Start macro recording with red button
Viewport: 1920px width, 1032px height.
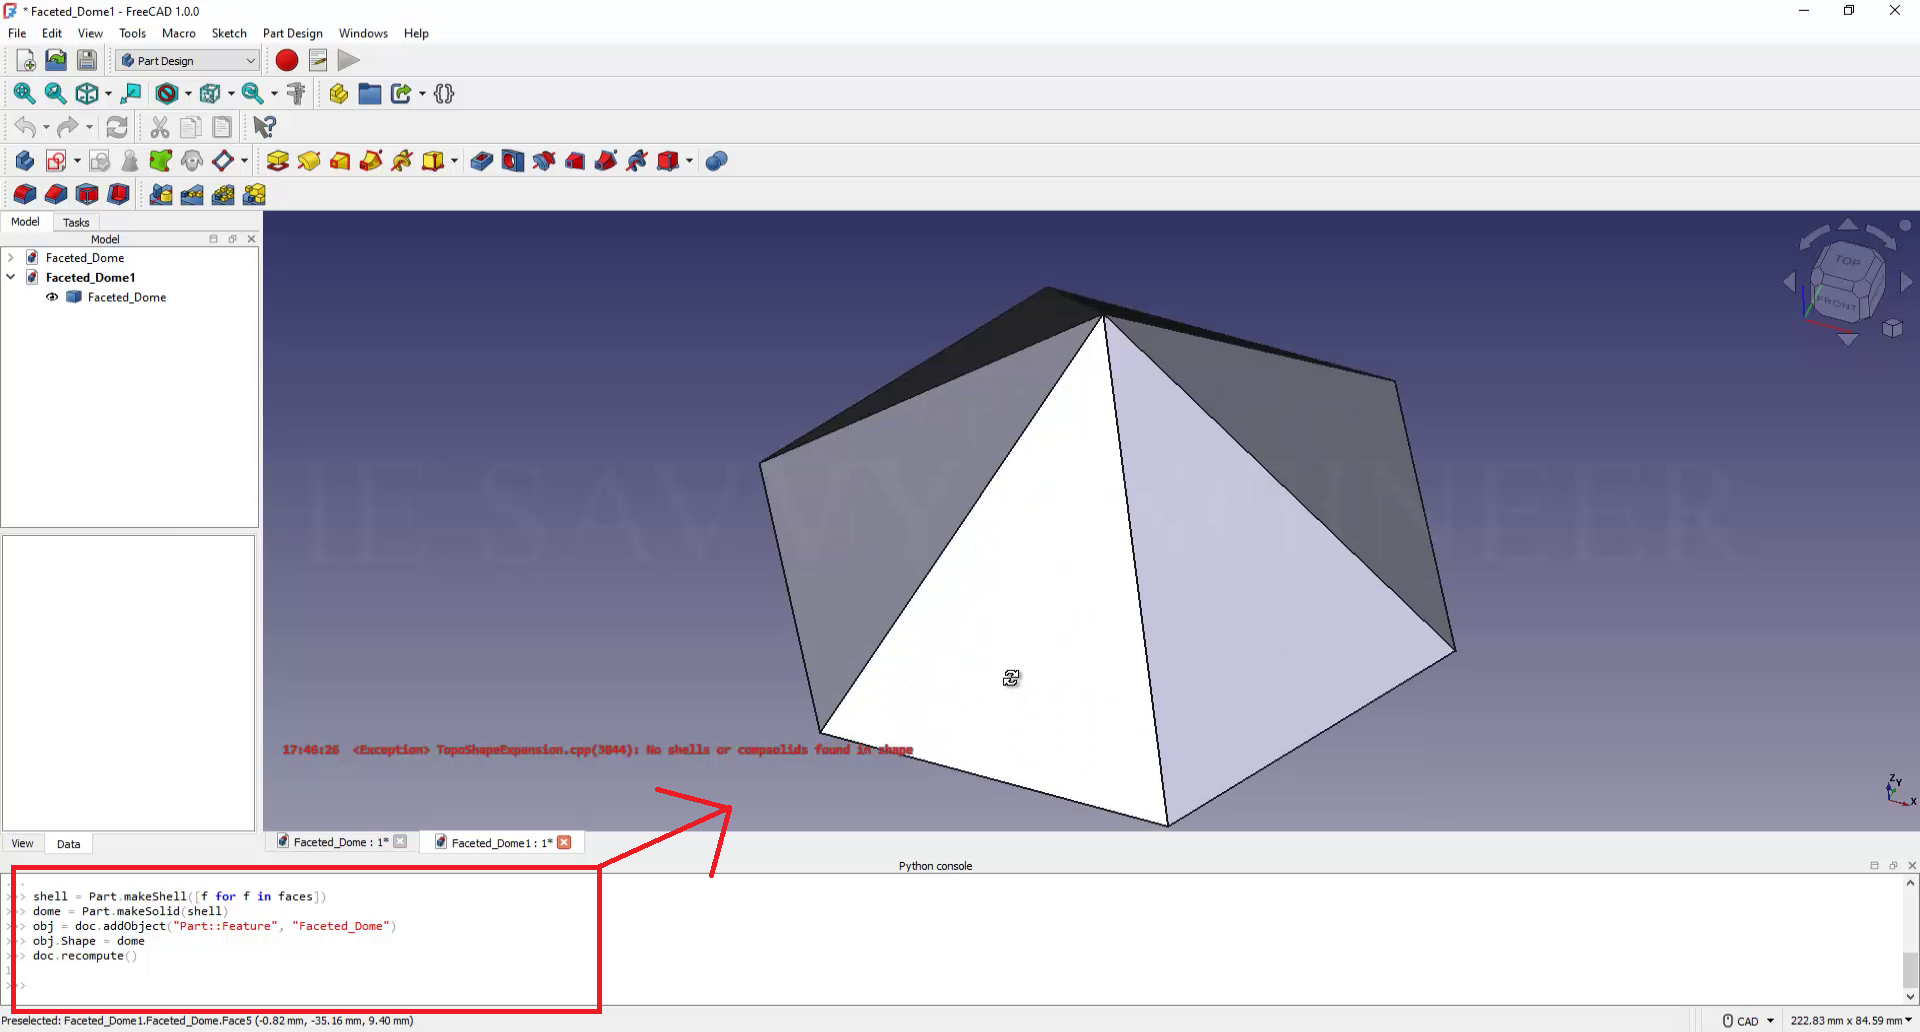click(x=287, y=61)
